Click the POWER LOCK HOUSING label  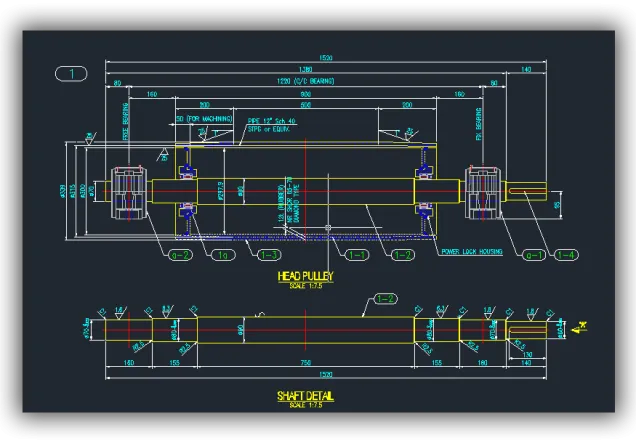click(x=472, y=252)
